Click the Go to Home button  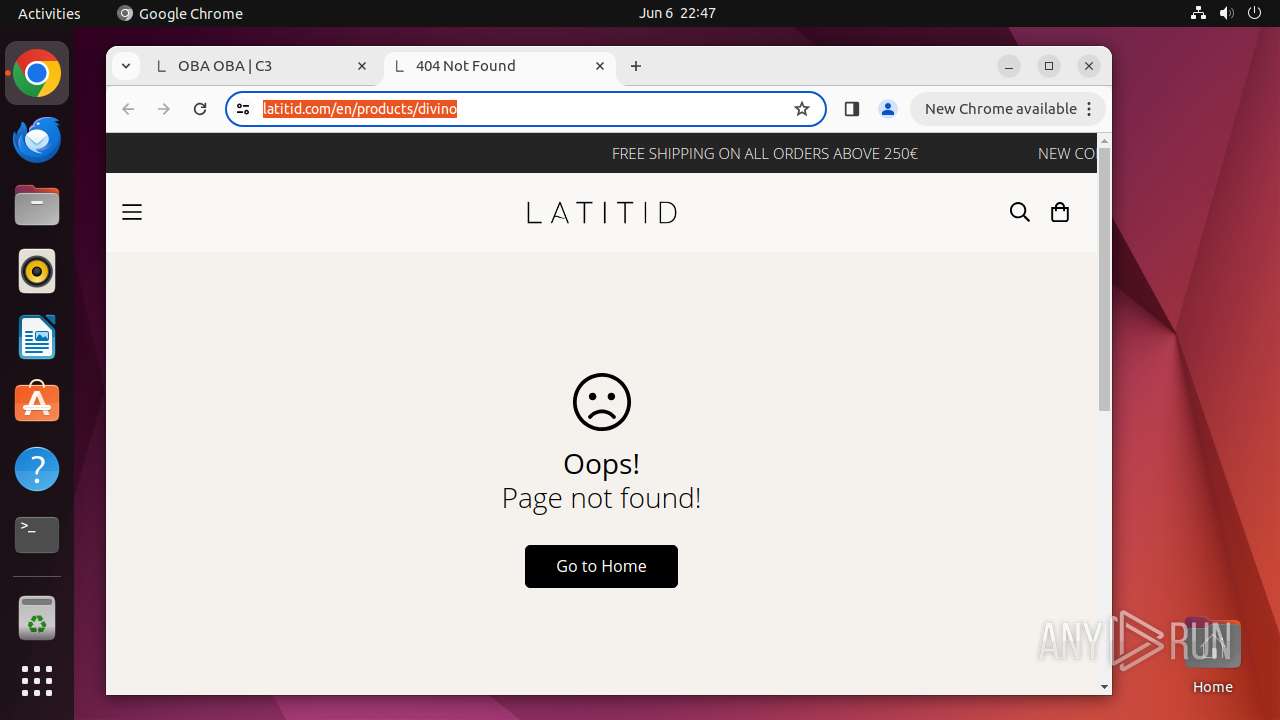point(601,566)
